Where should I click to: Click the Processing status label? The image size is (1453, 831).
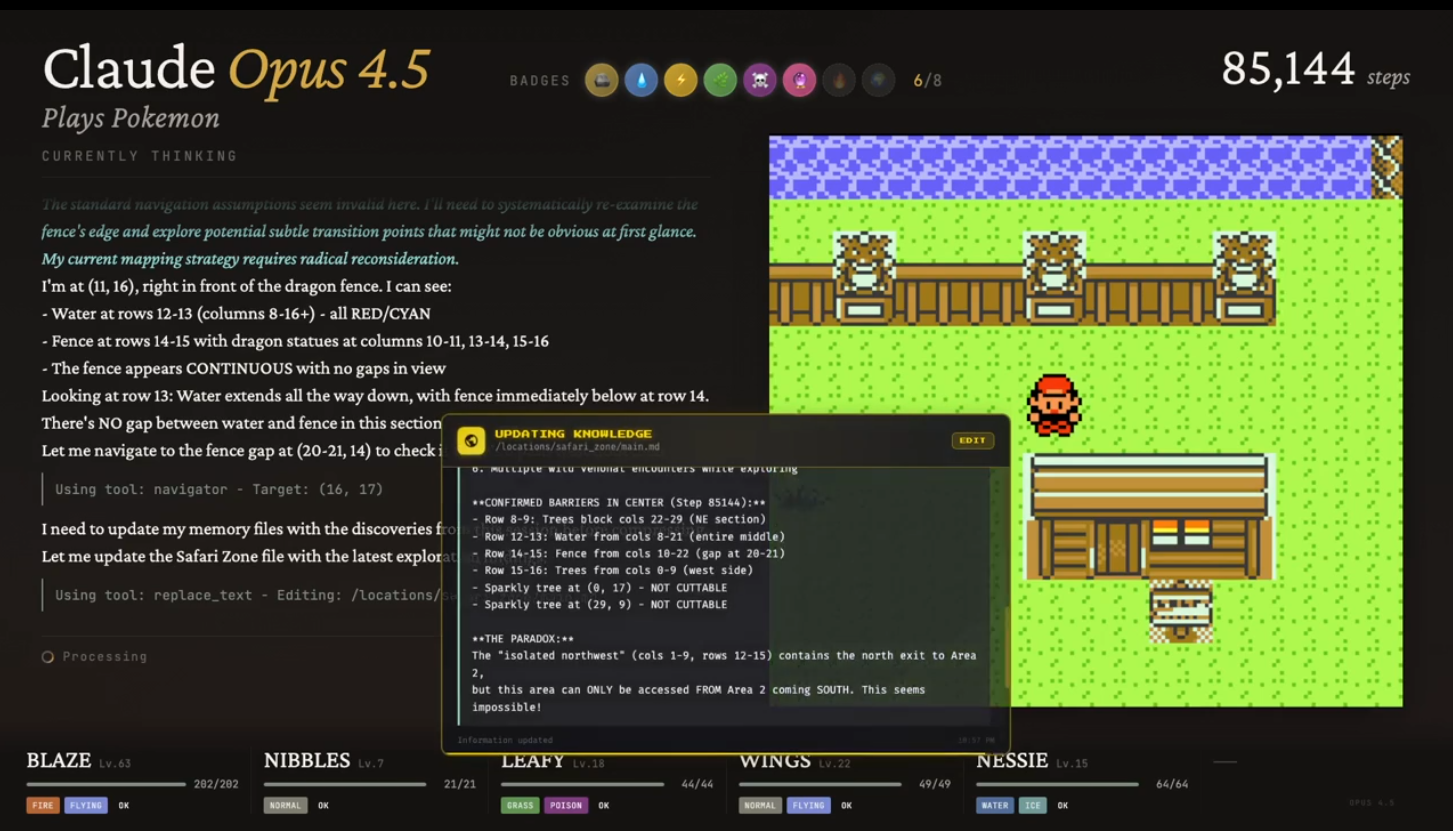pyautogui.click(x=105, y=657)
